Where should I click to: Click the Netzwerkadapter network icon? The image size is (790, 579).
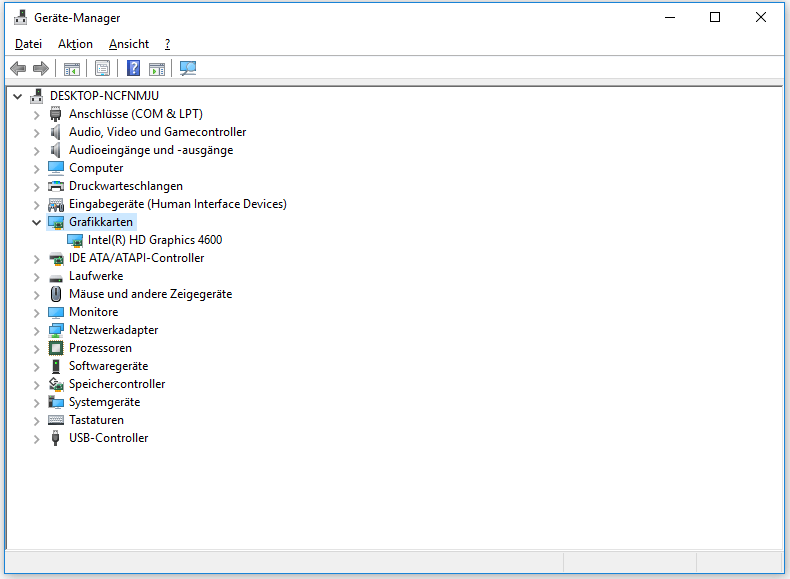56,330
